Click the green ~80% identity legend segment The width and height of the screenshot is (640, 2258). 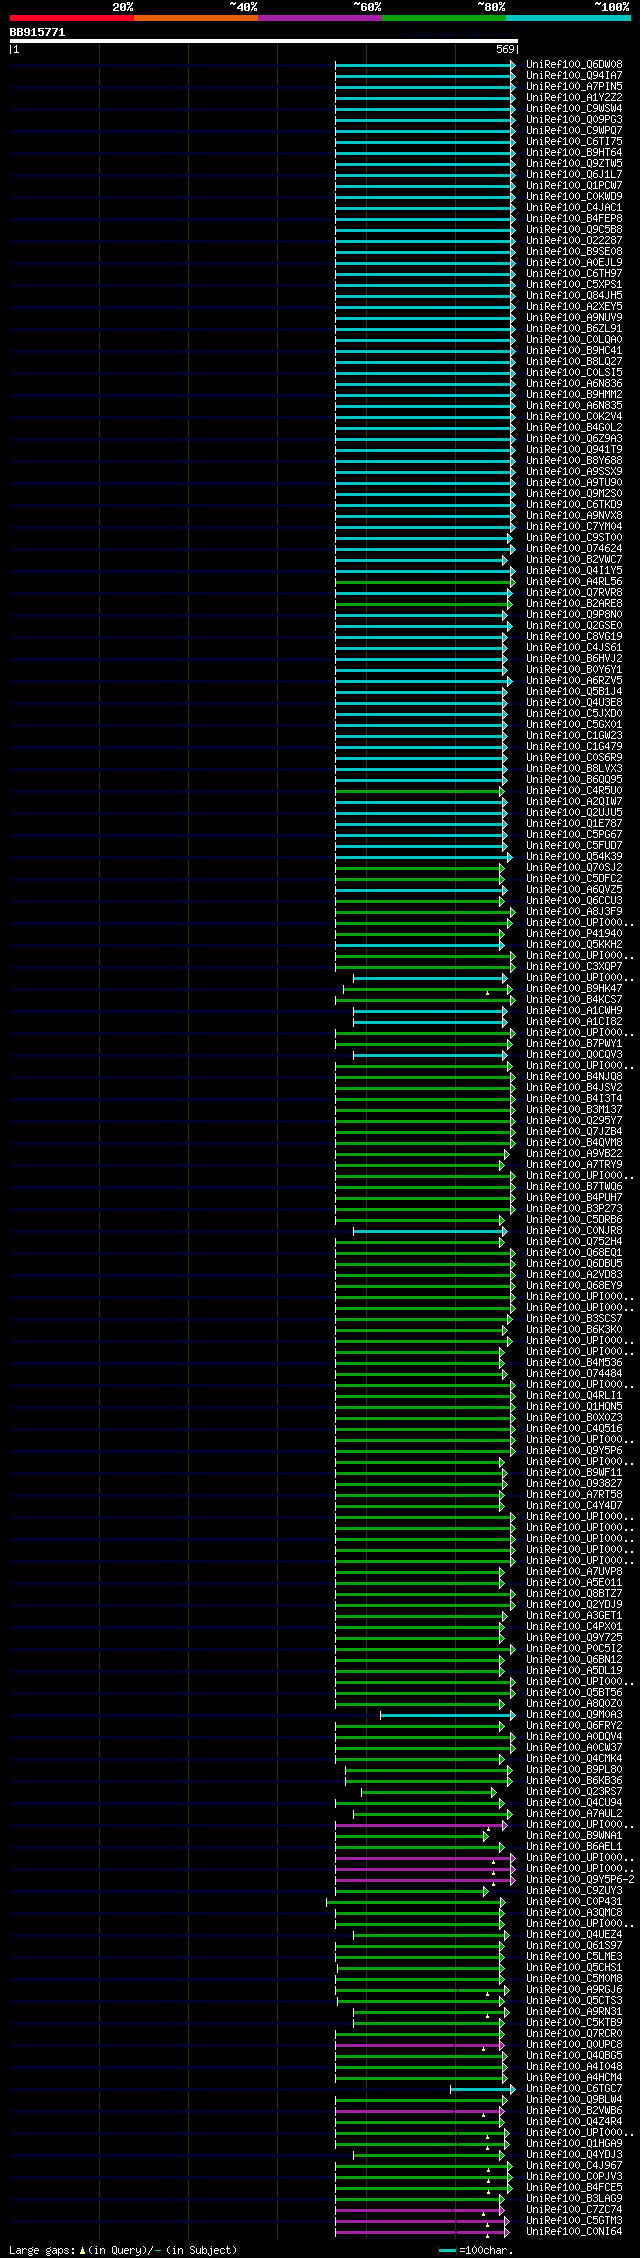444,18
